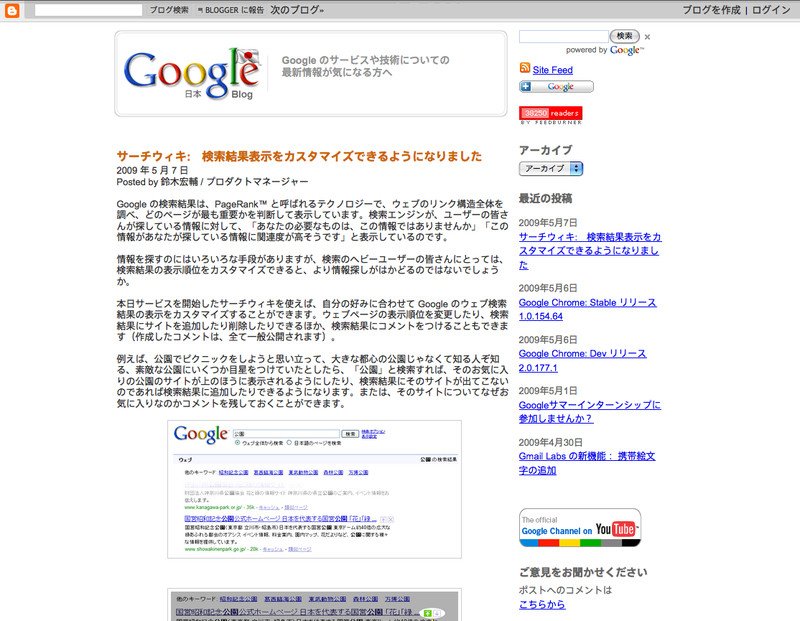Click the 最近の投稿 sidebar heading

pyautogui.click(x=545, y=198)
